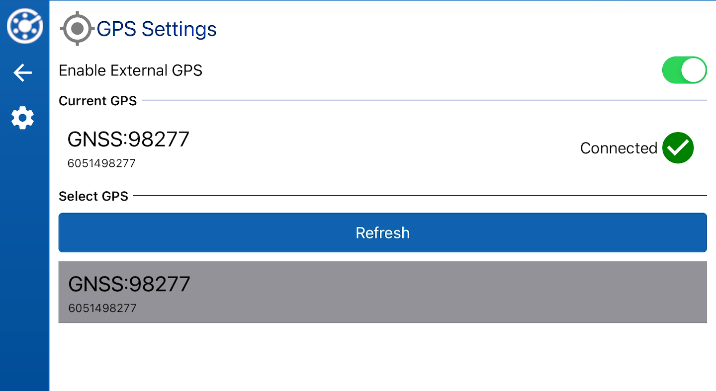Viewport: 716px width, 391px height.
Task: Tap the Refresh button
Action: tap(383, 232)
